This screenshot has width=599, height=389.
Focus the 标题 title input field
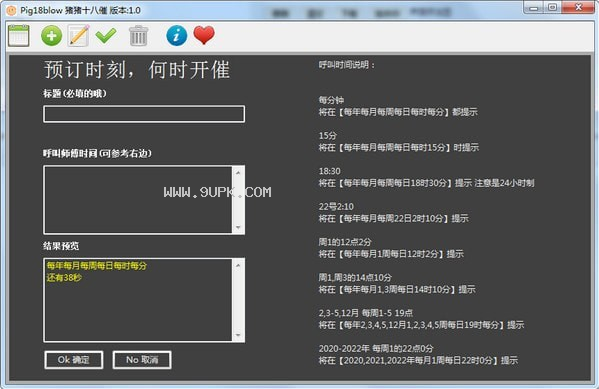(x=144, y=114)
